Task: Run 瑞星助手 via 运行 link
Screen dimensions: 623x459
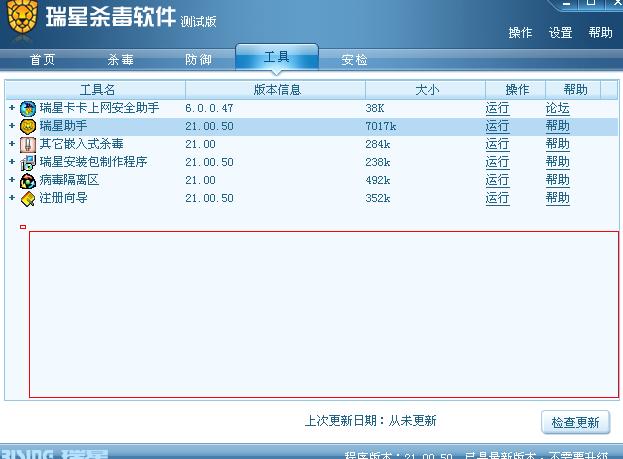Action: (497, 126)
